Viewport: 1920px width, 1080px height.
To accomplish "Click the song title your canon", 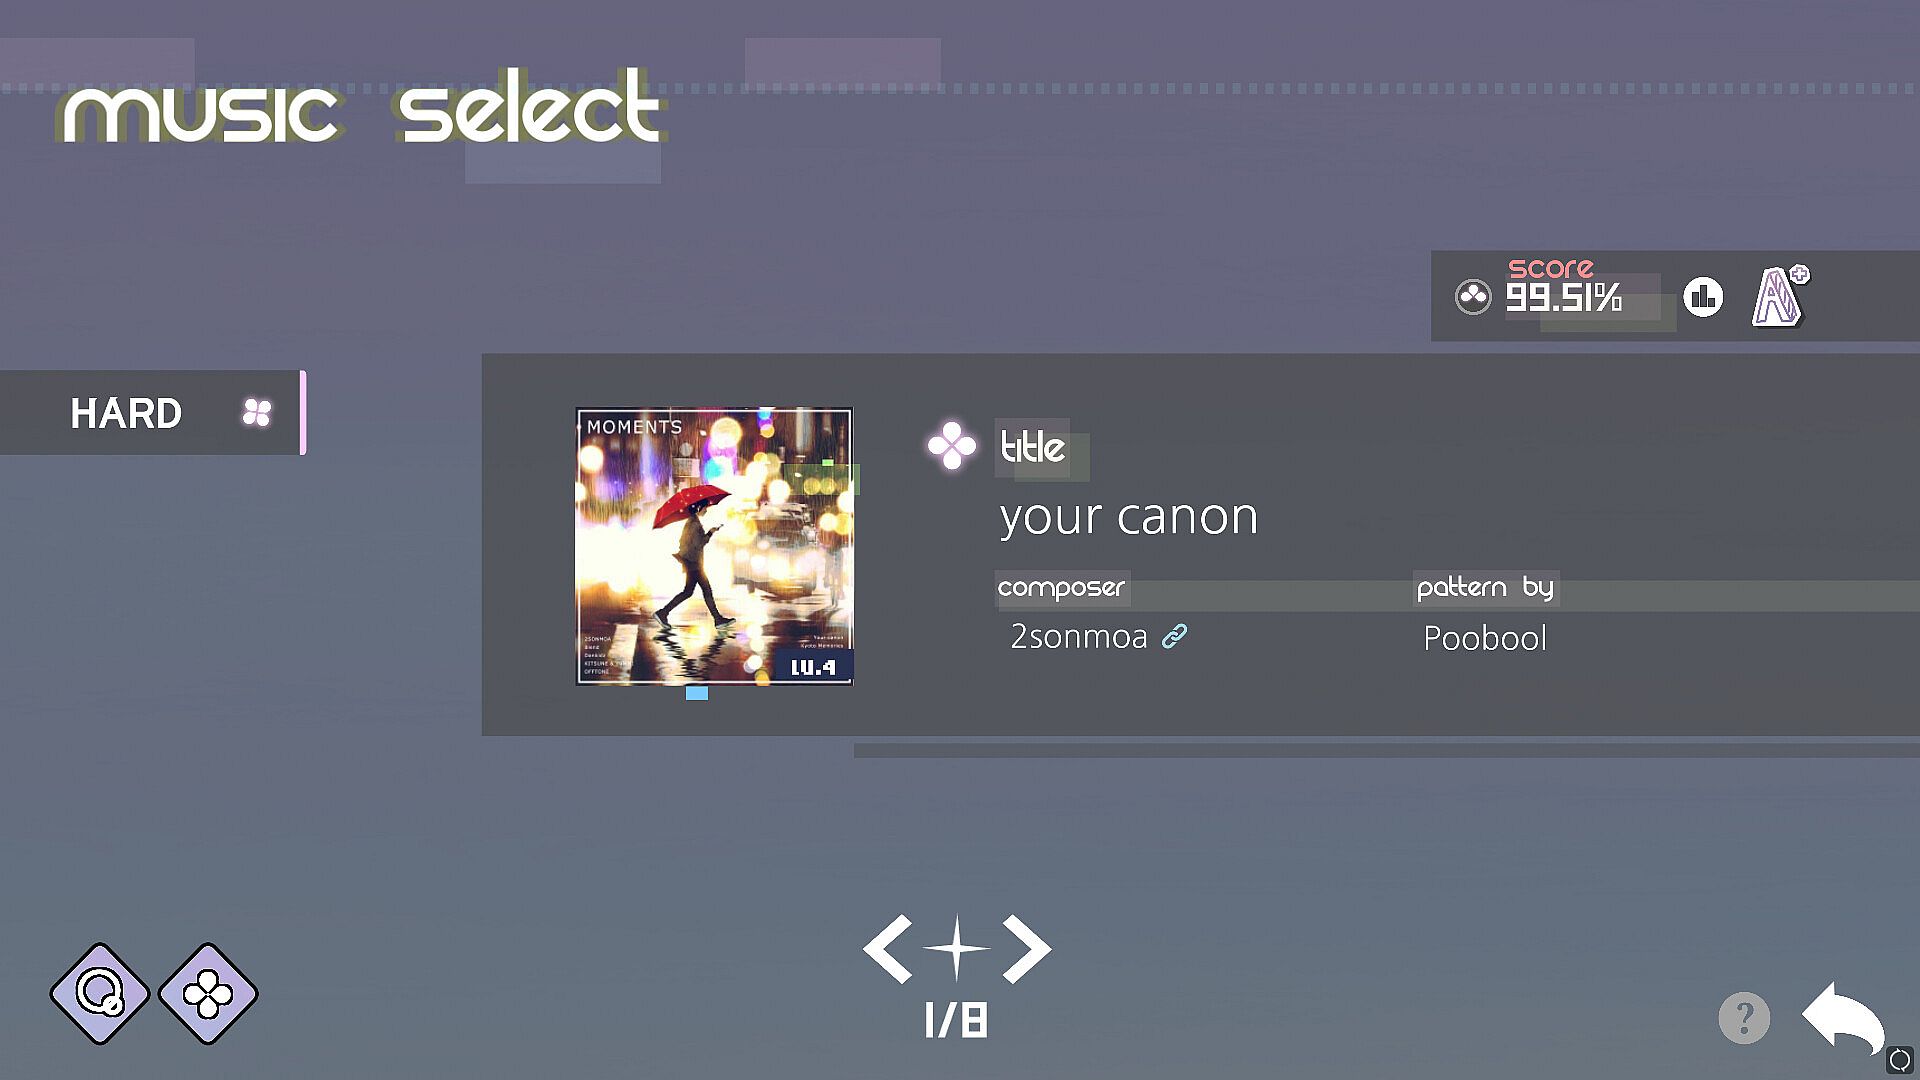I will click(1129, 517).
